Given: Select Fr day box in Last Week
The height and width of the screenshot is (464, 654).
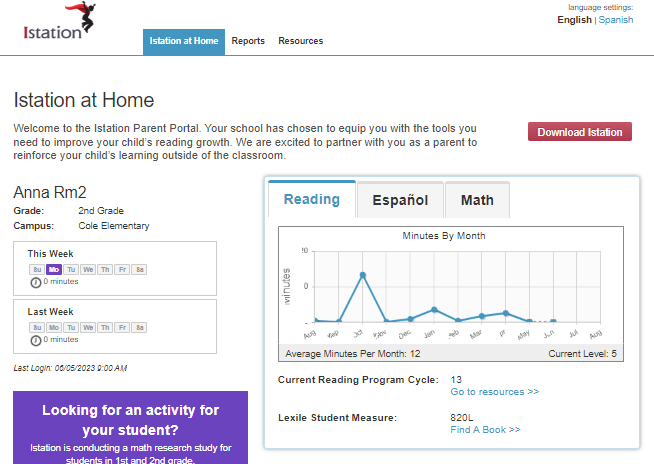Looking at the screenshot, I should (x=122, y=328).
